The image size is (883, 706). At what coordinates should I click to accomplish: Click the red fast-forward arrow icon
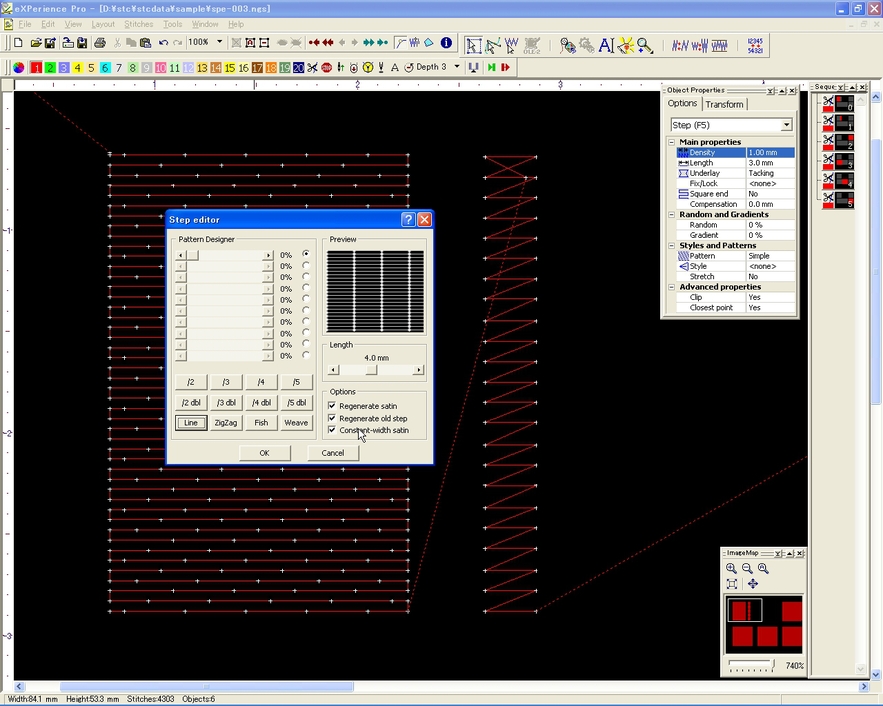[505, 68]
